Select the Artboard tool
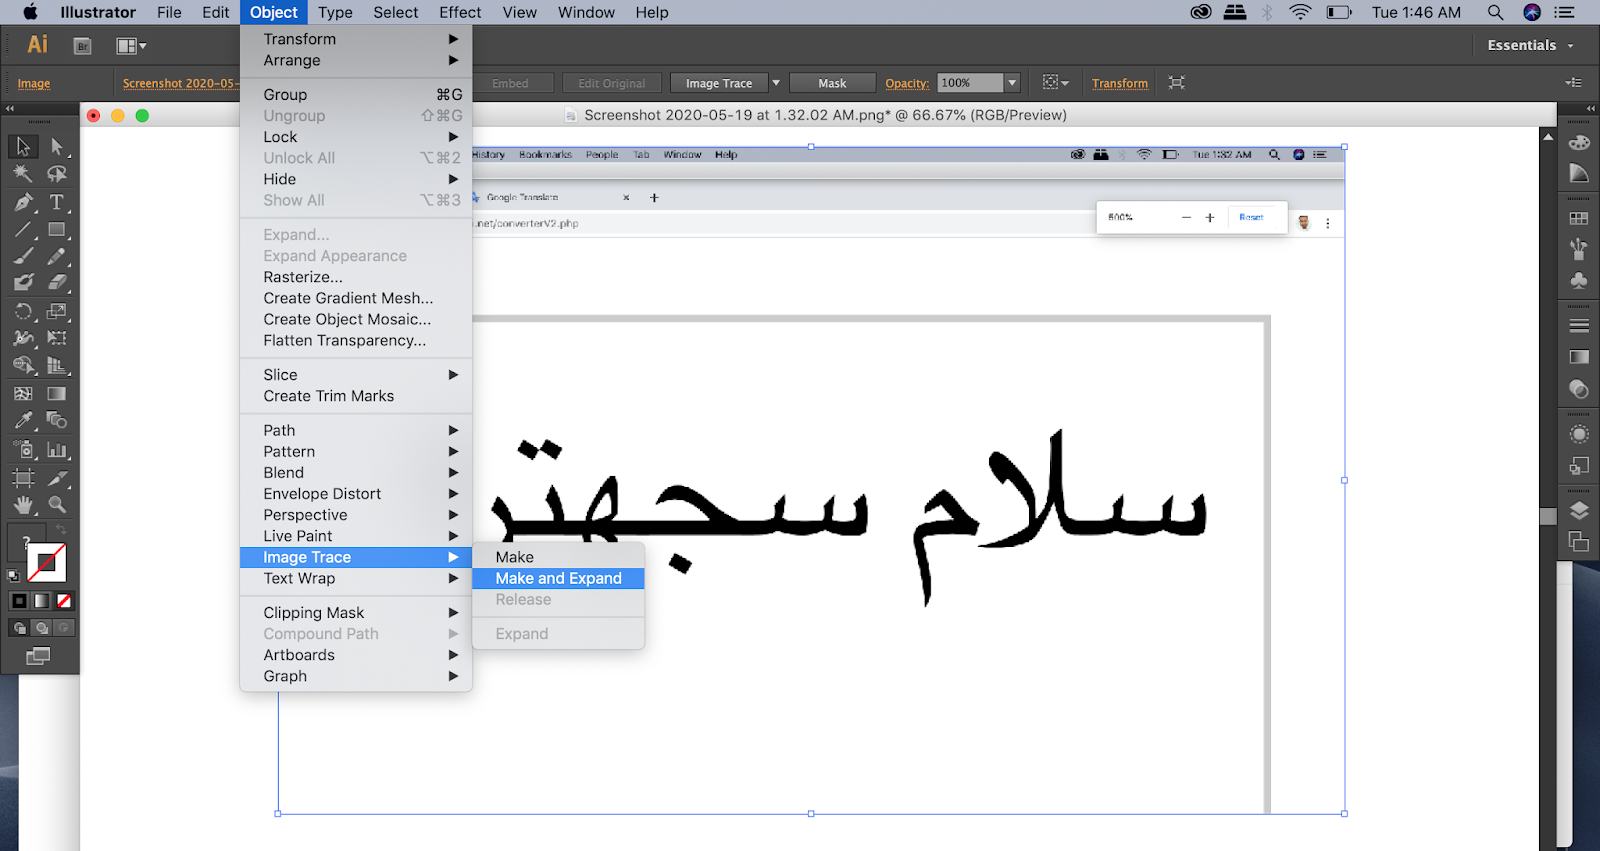The image size is (1600, 851). coord(23,478)
